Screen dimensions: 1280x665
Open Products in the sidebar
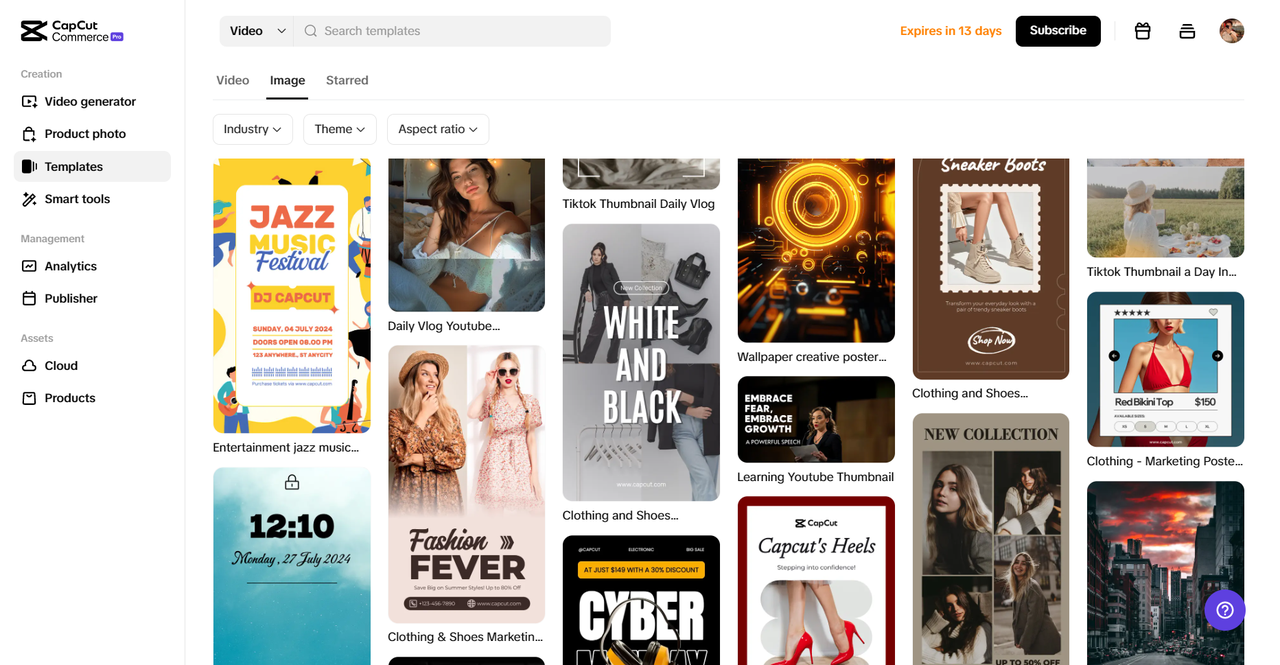[92, 398]
